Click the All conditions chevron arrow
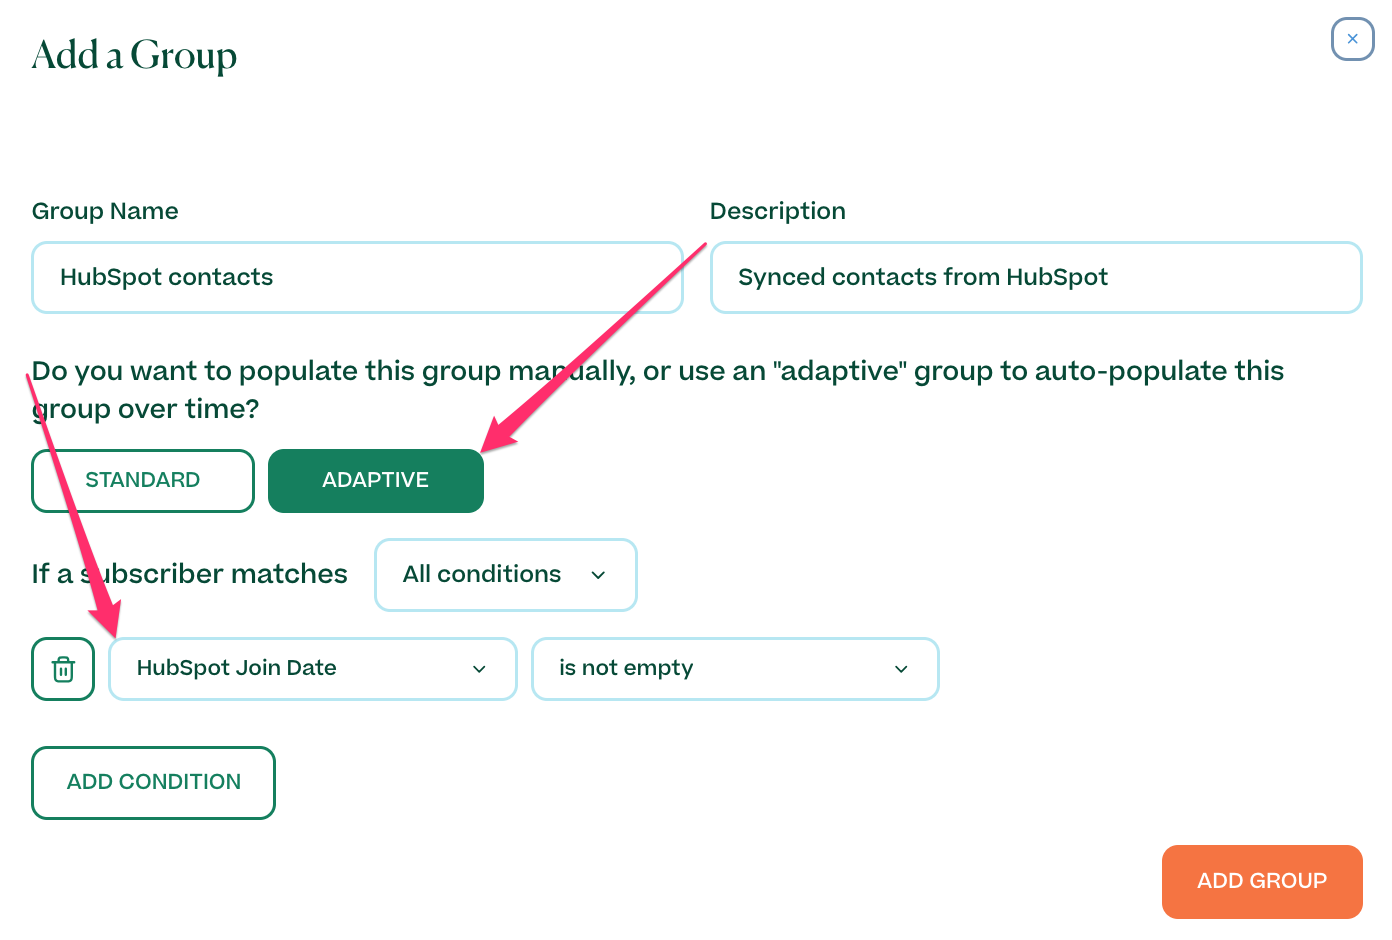This screenshot has height=940, width=1392. click(598, 575)
